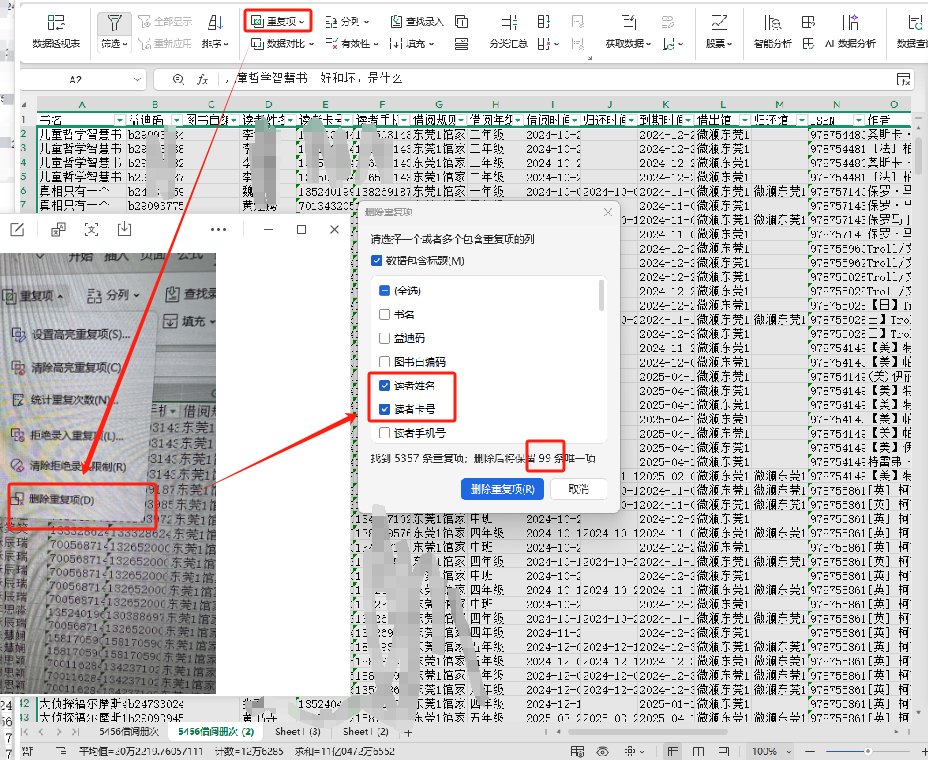Open the 智能分析 smart analysis tool
The height and width of the screenshot is (760, 928).
pos(771,24)
